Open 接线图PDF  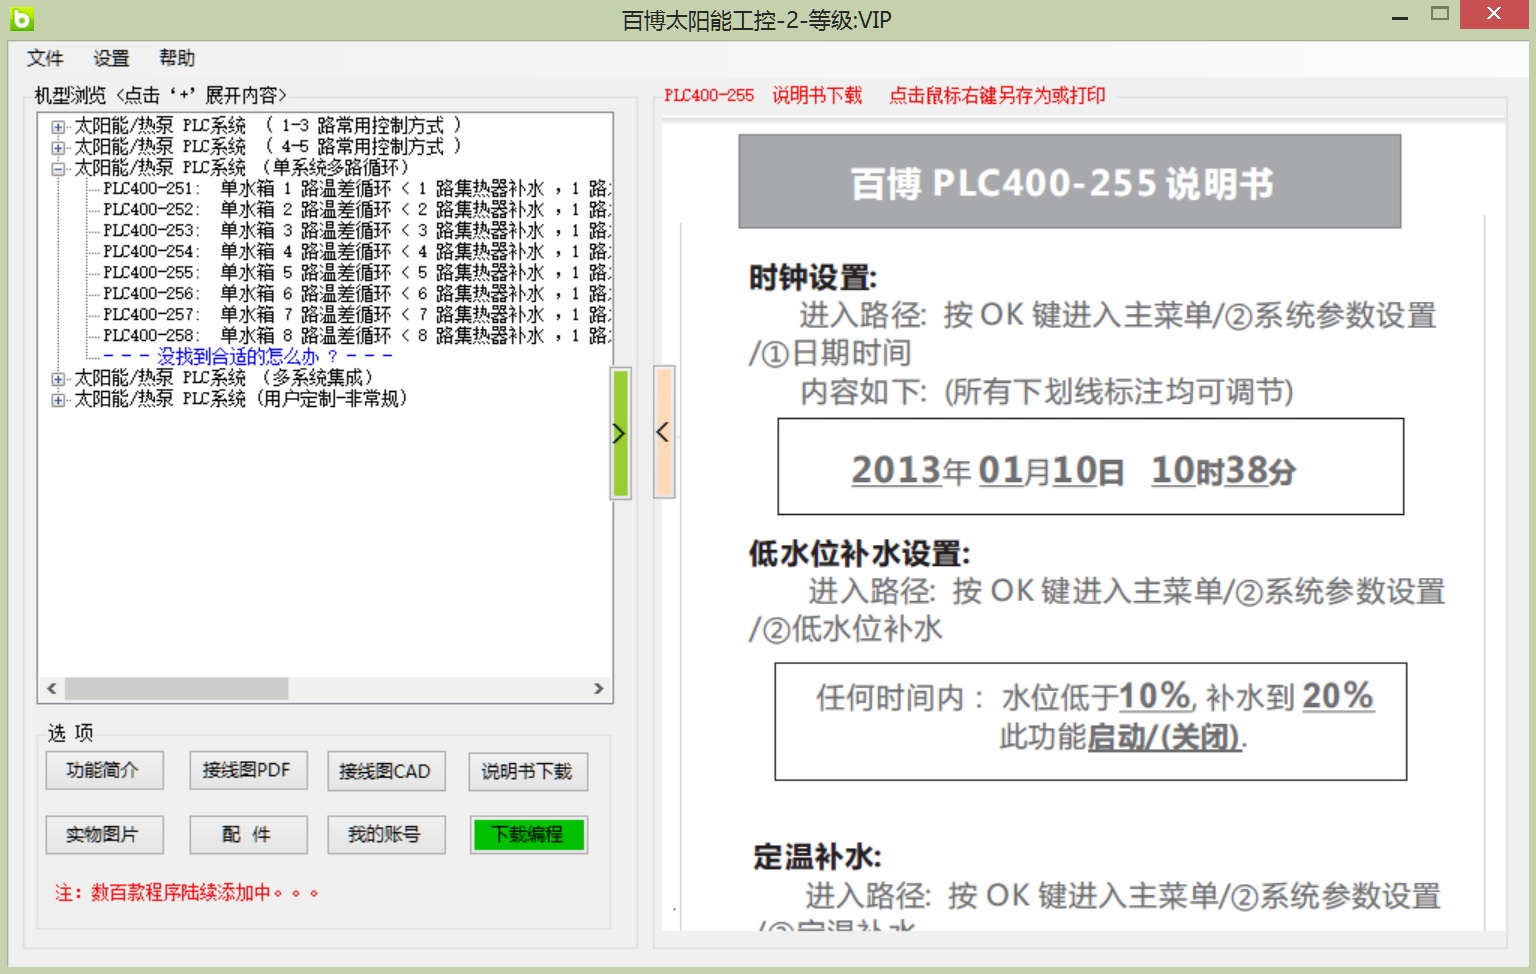click(247, 771)
